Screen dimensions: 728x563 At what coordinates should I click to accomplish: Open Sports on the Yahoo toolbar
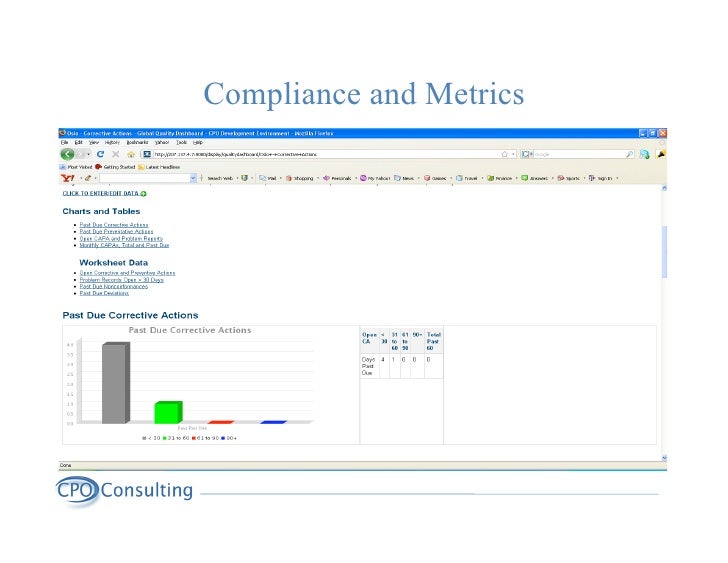[x=569, y=178]
